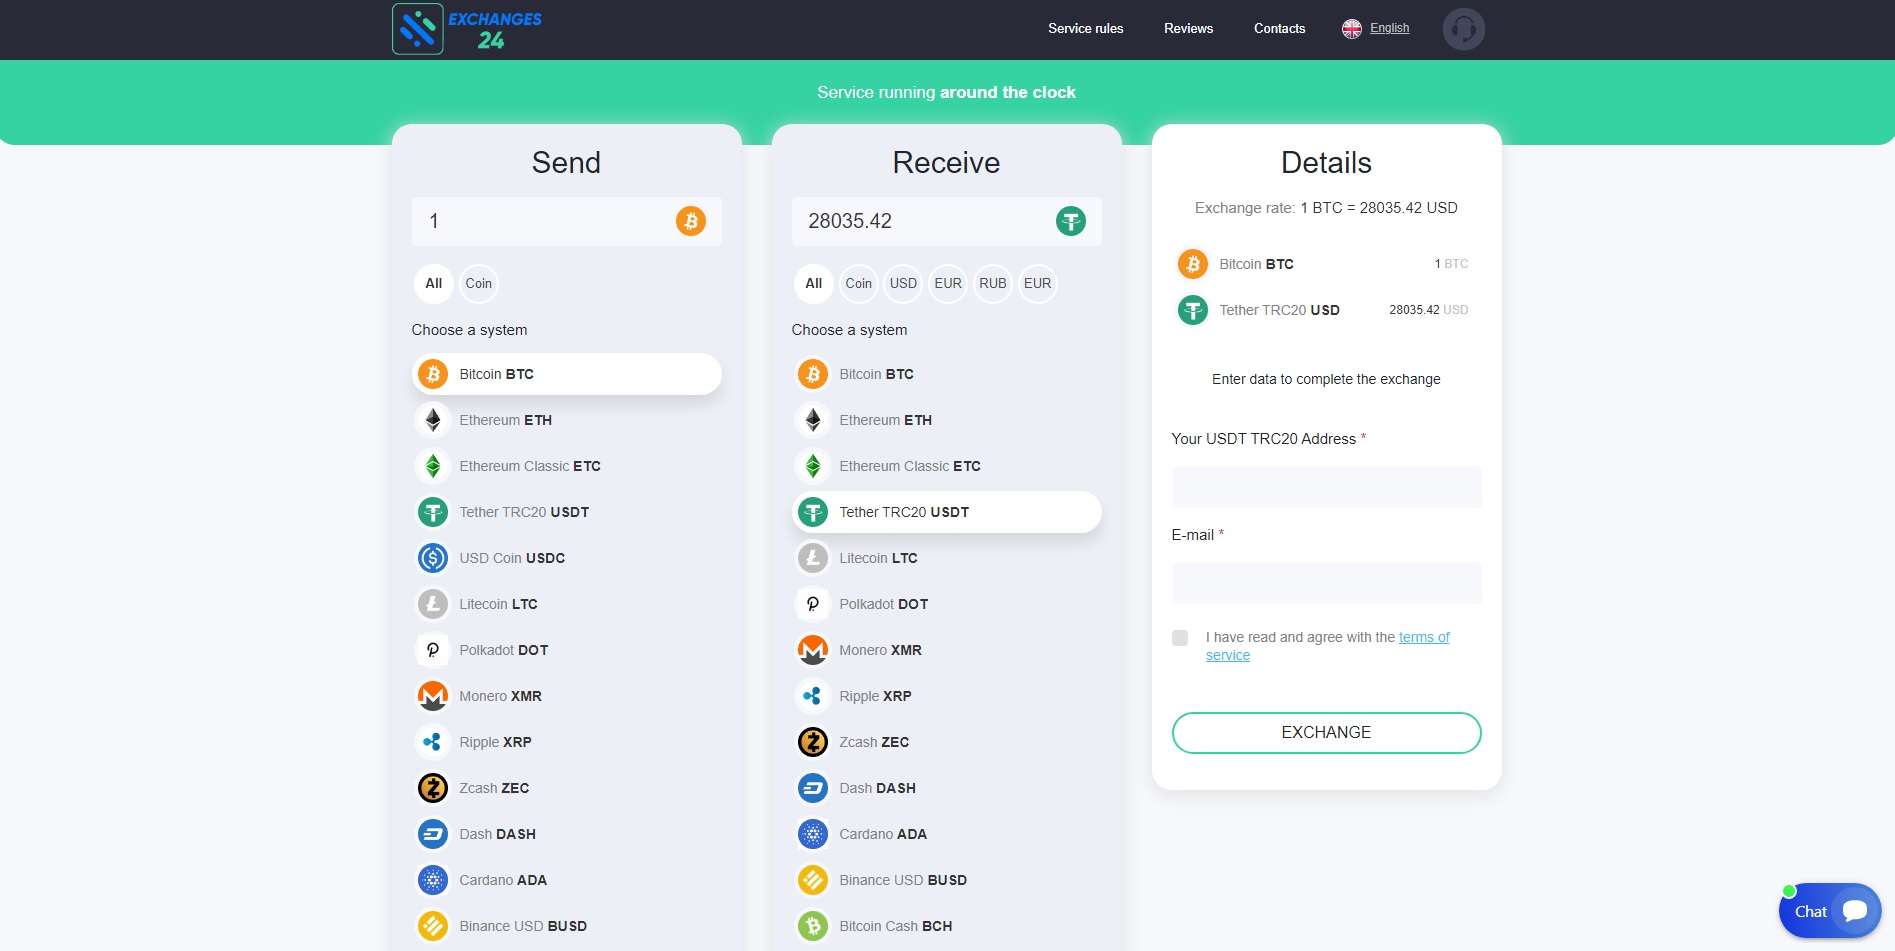Screen dimensions: 1895x951
Task: Choose Bitcoin Cash BCH in Receive list
Action: coord(946,926)
